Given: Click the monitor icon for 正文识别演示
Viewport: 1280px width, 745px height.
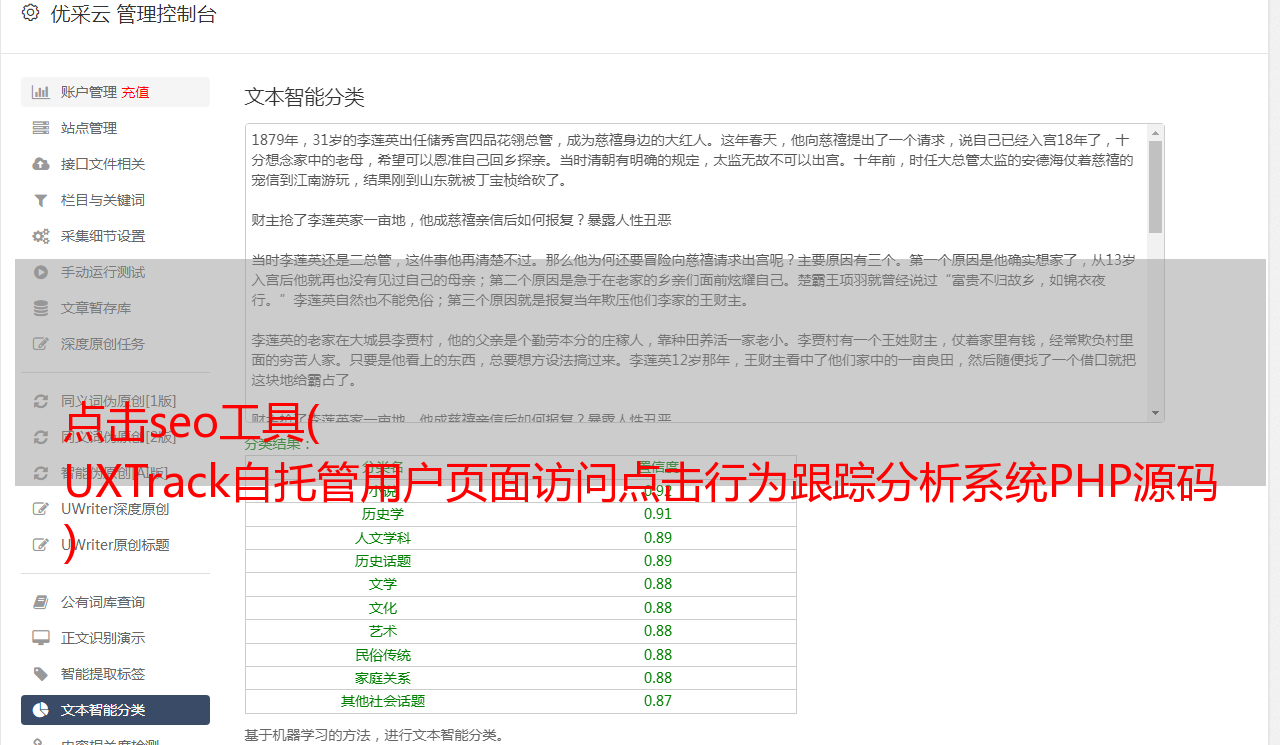Looking at the screenshot, I should click(41, 638).
